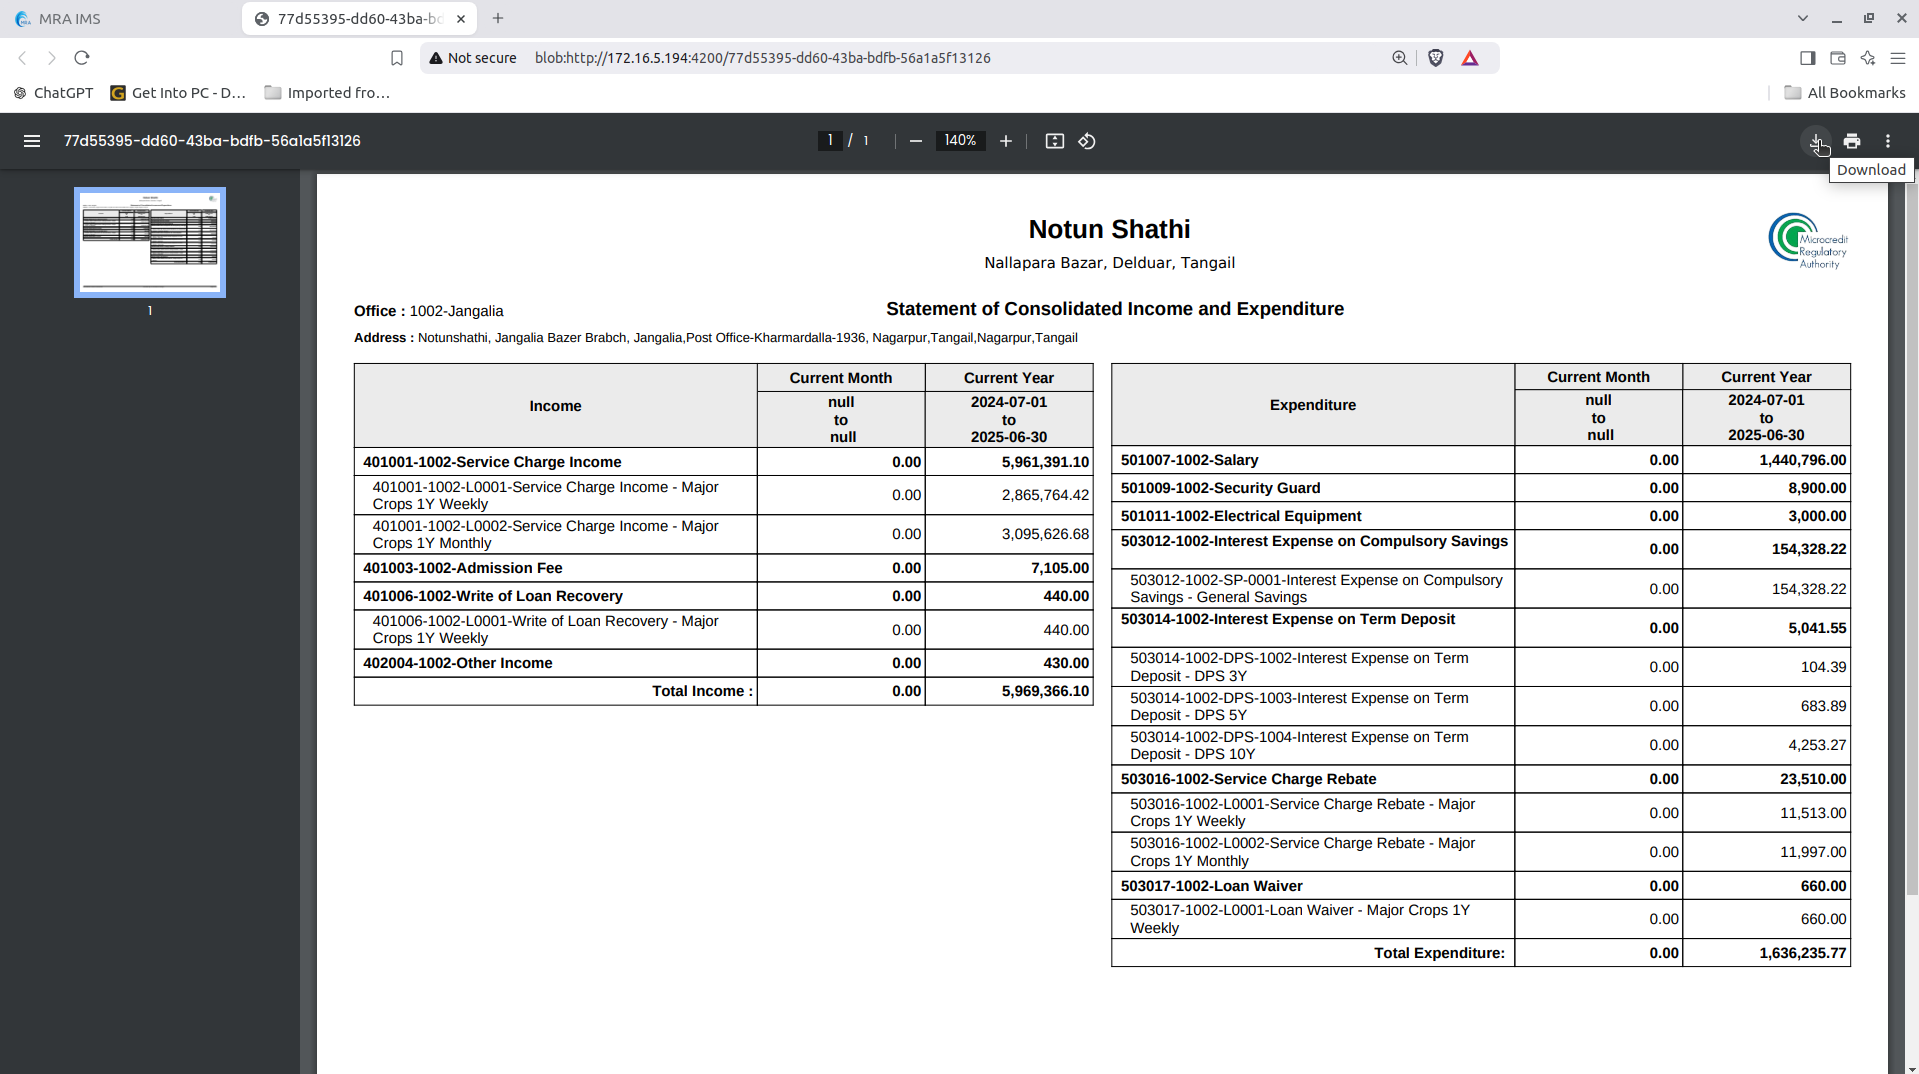Toggle the browser sidebar panel

tap(1807, 58)
